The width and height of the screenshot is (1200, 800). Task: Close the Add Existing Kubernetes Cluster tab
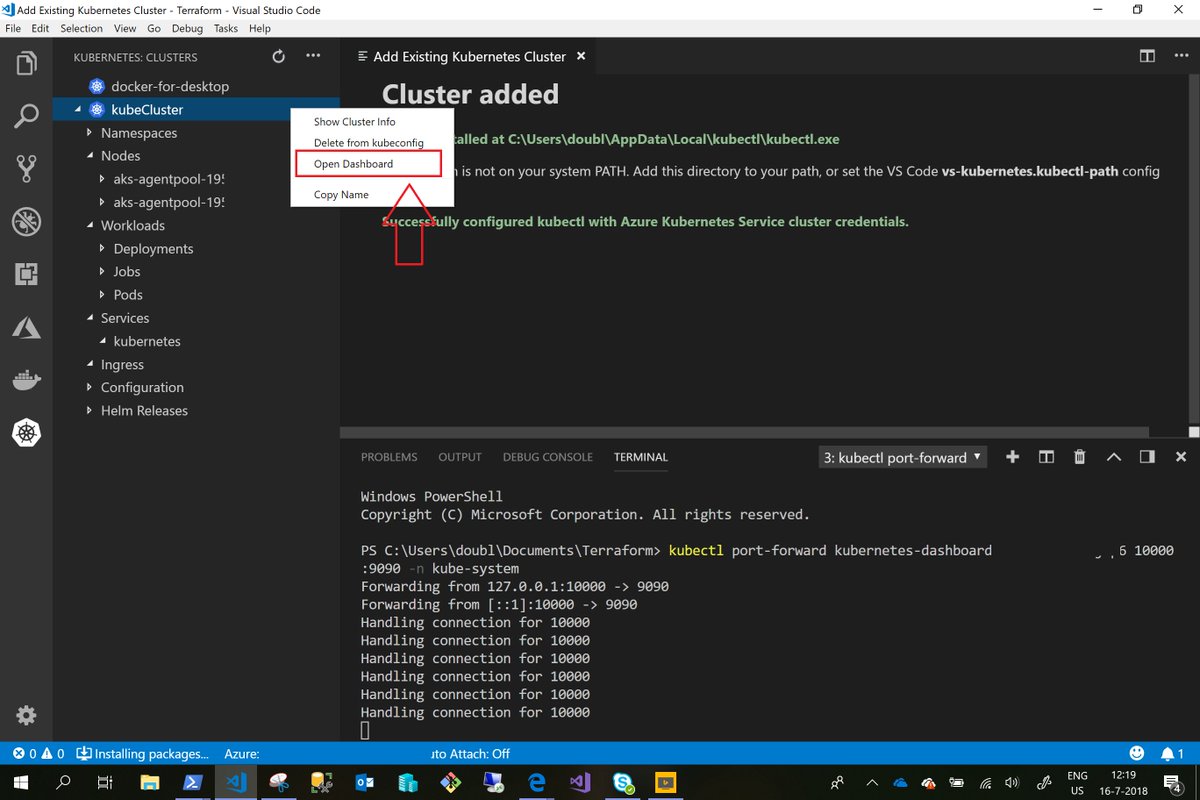click(582, 57)
